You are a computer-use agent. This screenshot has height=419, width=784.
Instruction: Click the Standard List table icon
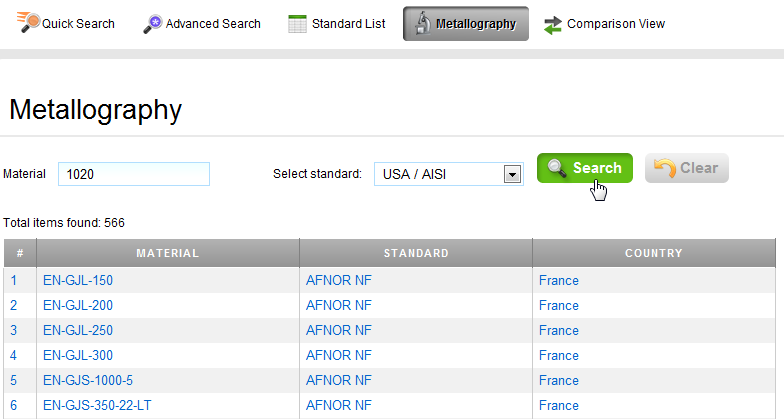pos(297,23)
